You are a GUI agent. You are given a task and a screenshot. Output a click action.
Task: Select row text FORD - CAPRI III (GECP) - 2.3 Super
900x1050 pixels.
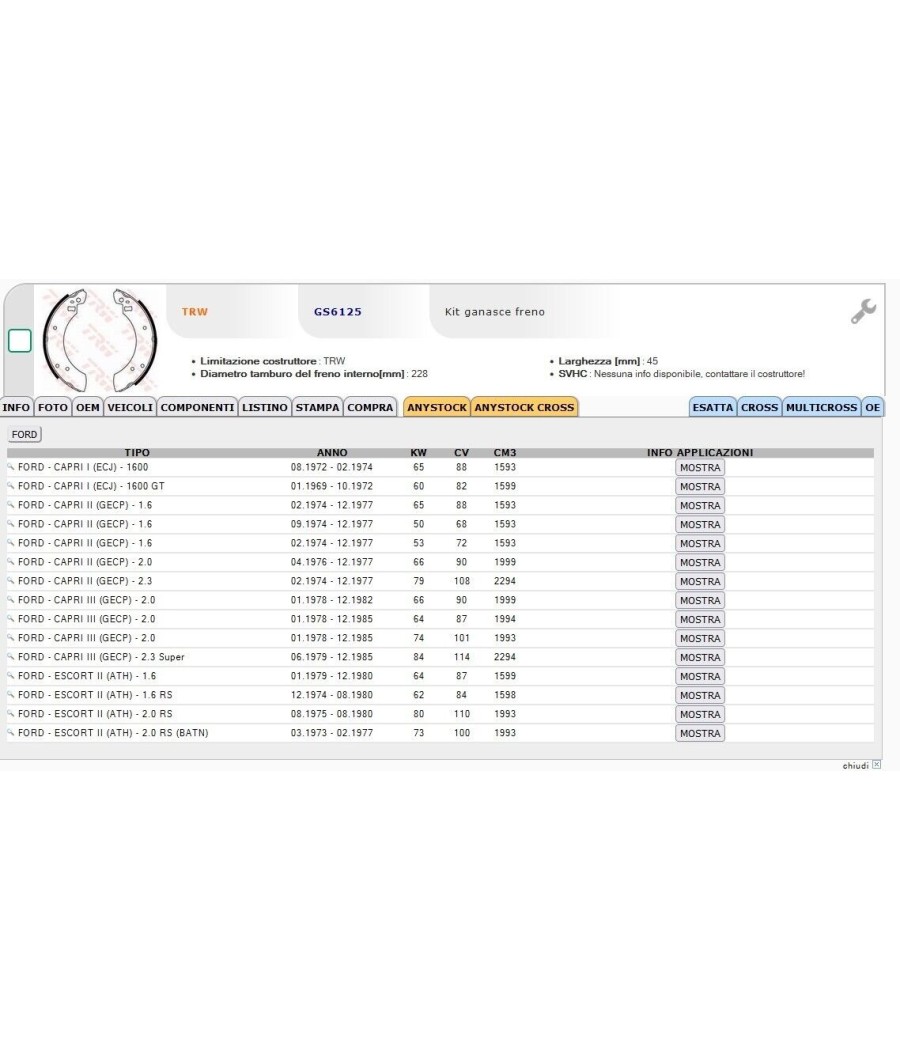pyautogui.click(x=101, y=657)
